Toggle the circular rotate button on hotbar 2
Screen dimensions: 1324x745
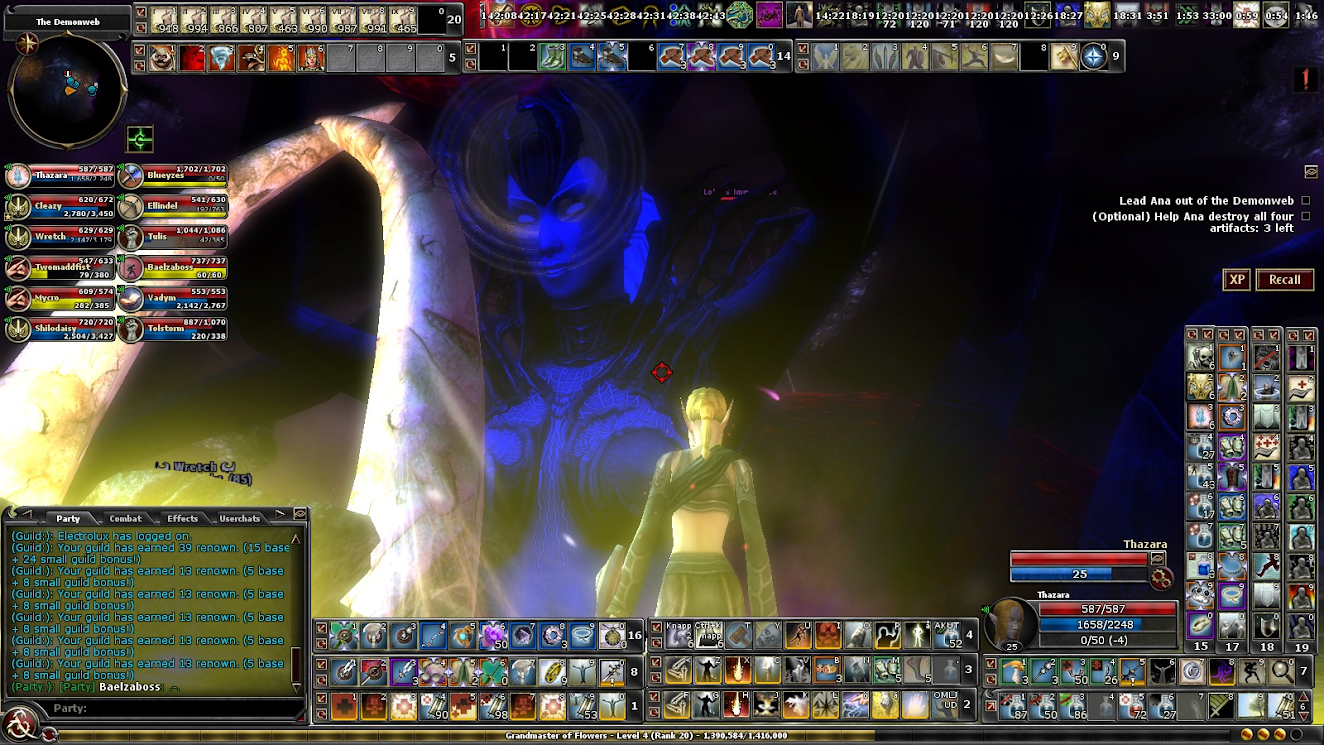click(656, 711)
